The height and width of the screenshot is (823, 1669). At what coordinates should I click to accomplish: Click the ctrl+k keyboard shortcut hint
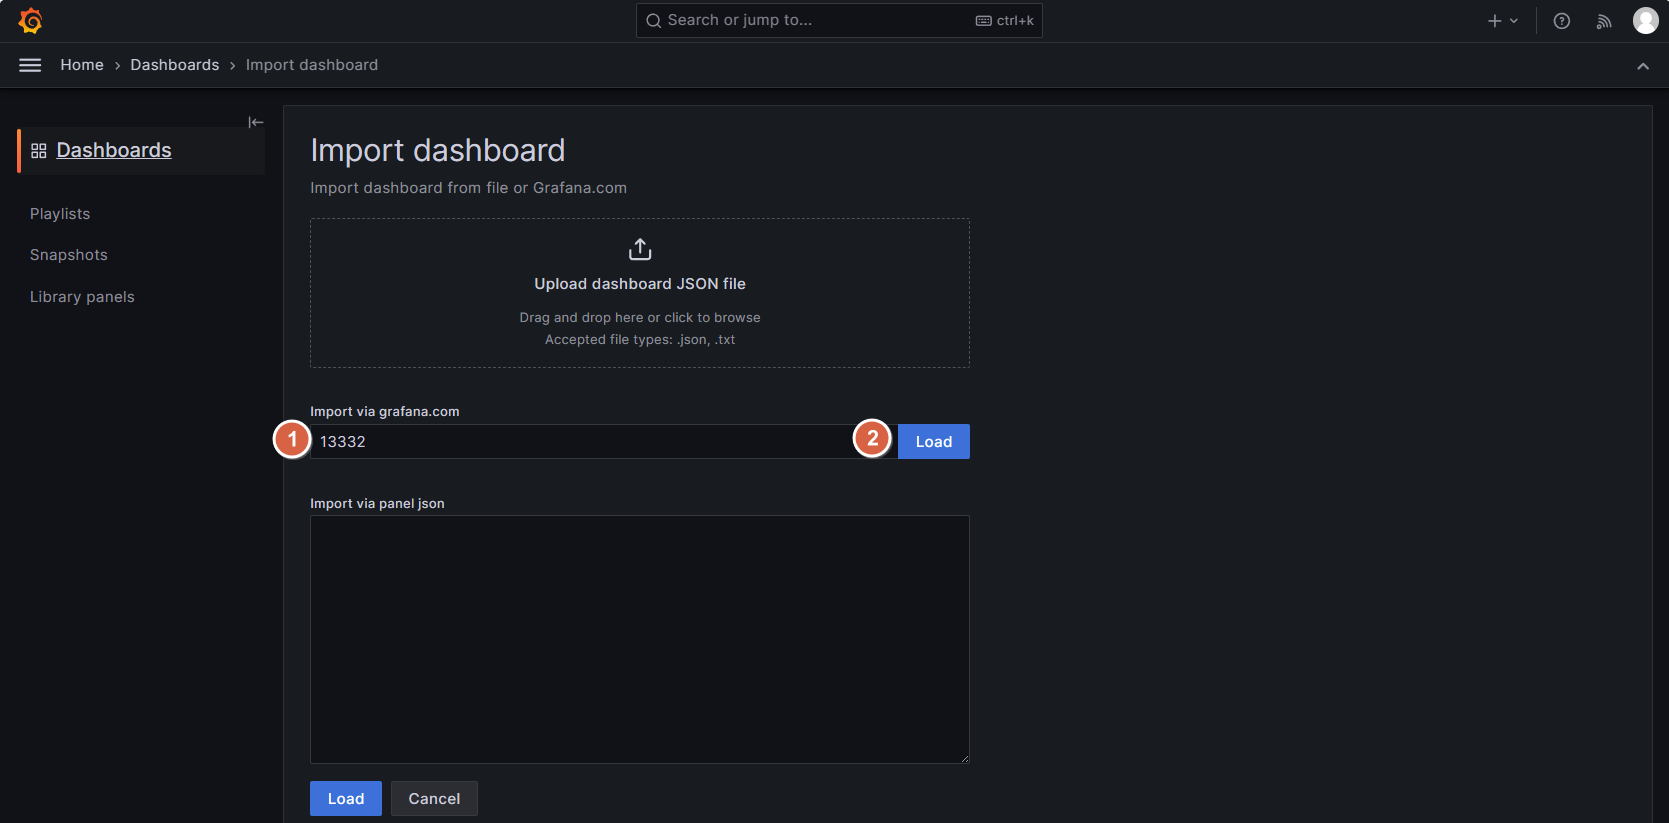(1005, 21)
